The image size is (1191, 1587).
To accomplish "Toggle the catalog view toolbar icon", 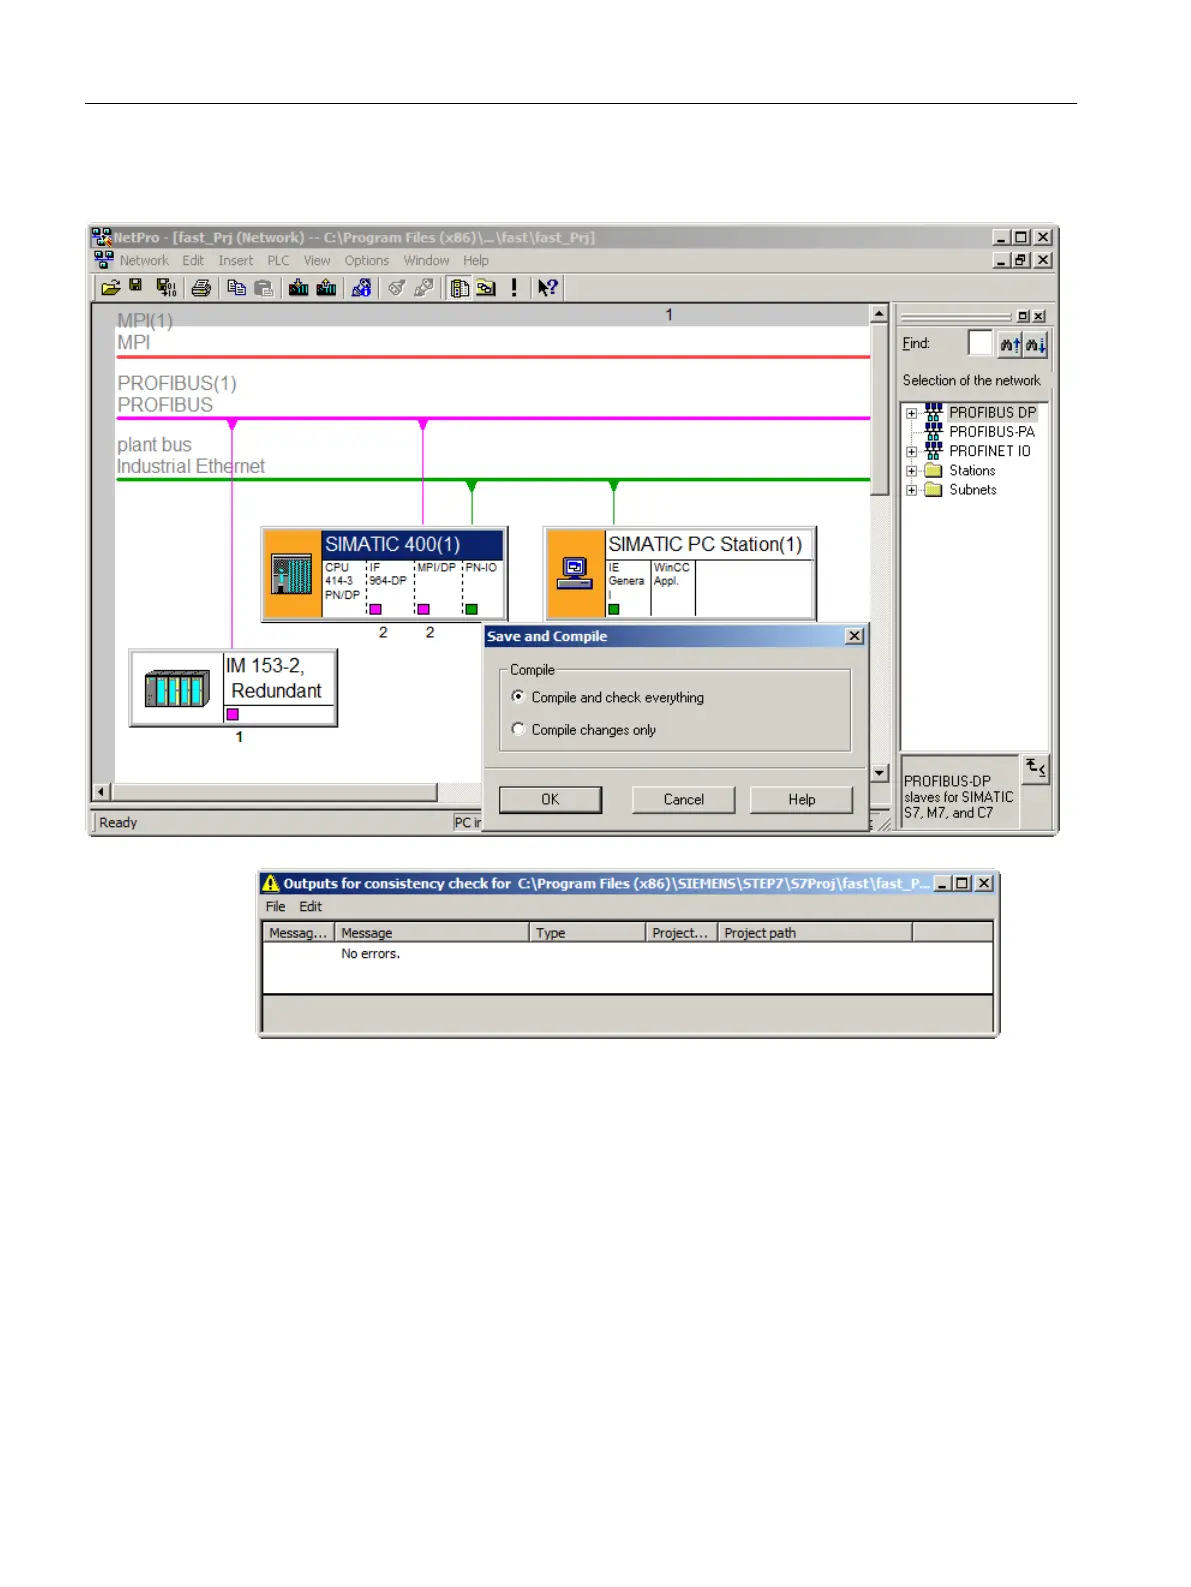I will pos(460,288).
